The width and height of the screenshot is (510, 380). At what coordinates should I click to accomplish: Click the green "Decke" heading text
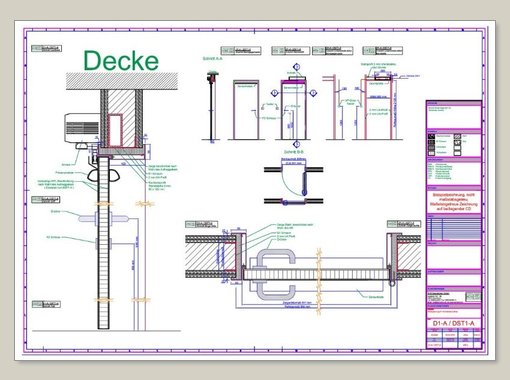click(121, 61)
